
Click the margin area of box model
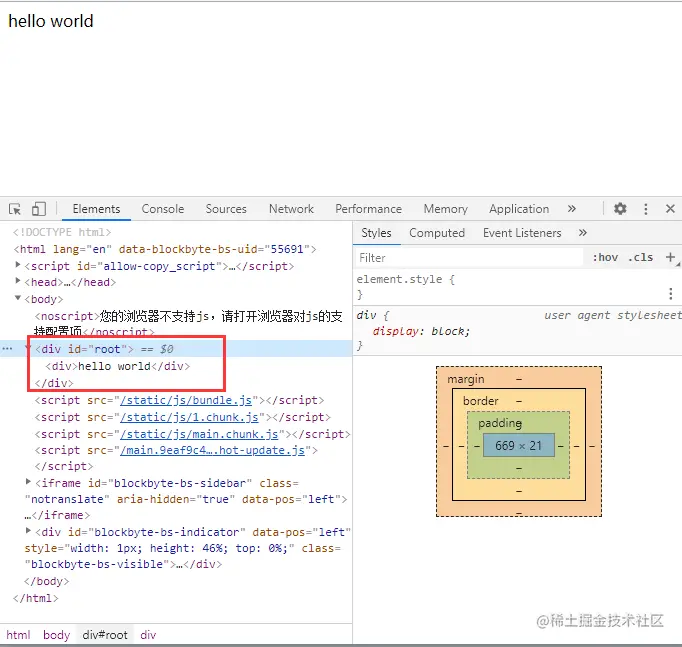[465, 379]
